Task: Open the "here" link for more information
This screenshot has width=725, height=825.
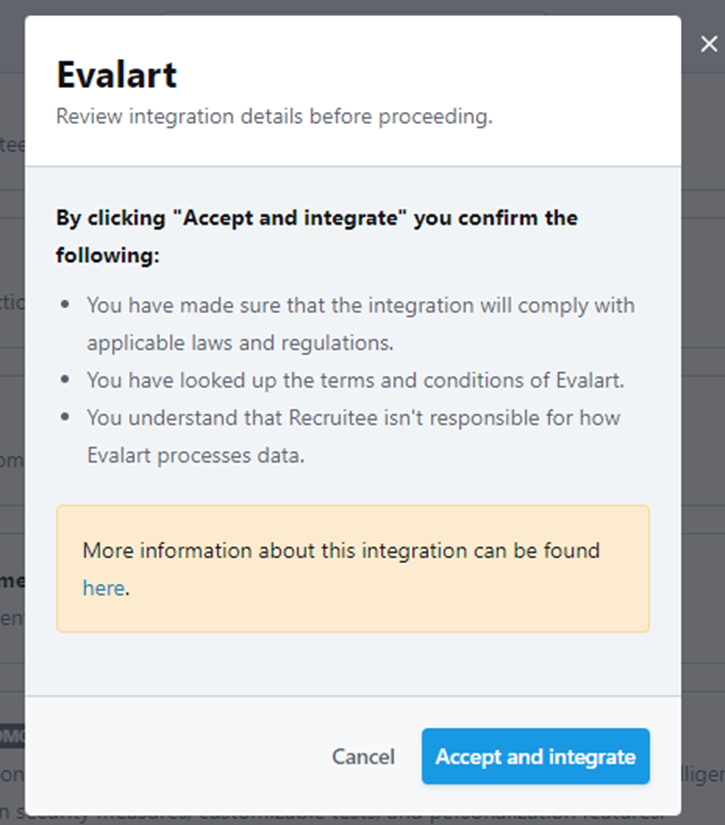Action: coord(103,588)
